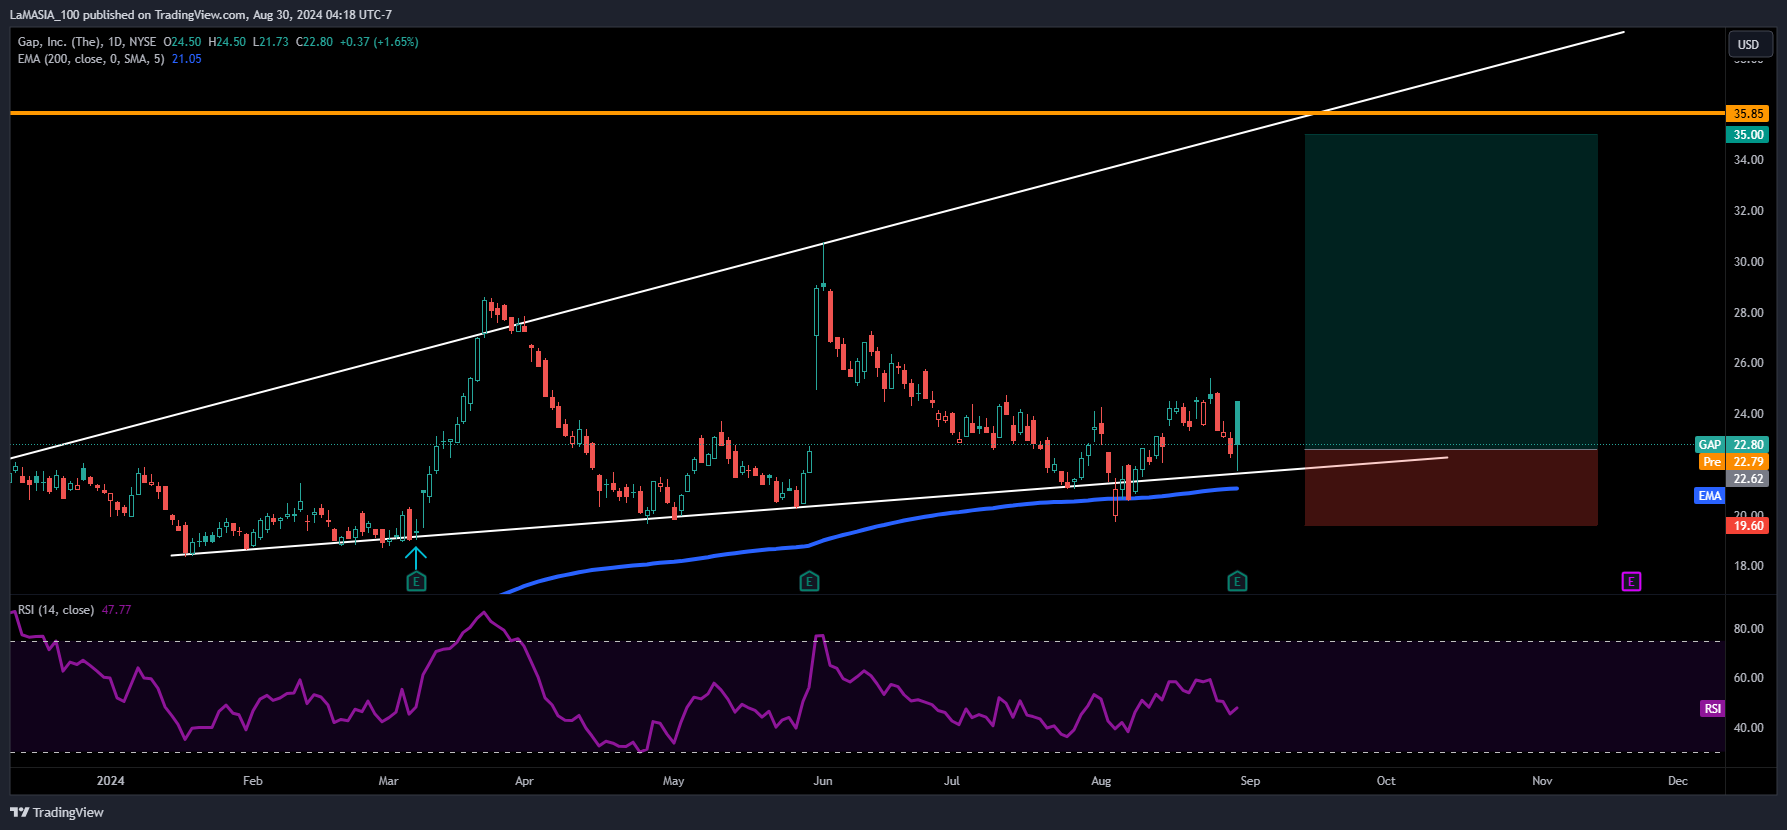Click the purple RSI axis label

[x=1713, y=709]
